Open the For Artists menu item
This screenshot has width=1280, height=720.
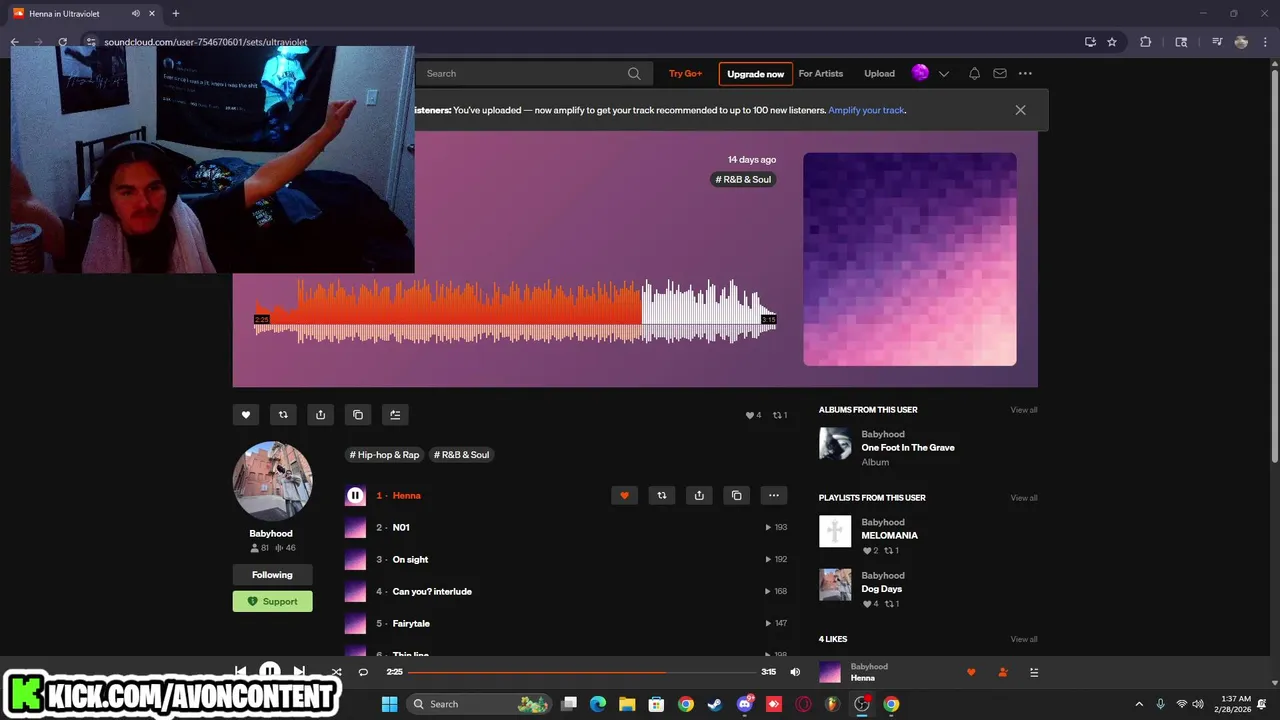pyautogui.click(x=820, y=73)
